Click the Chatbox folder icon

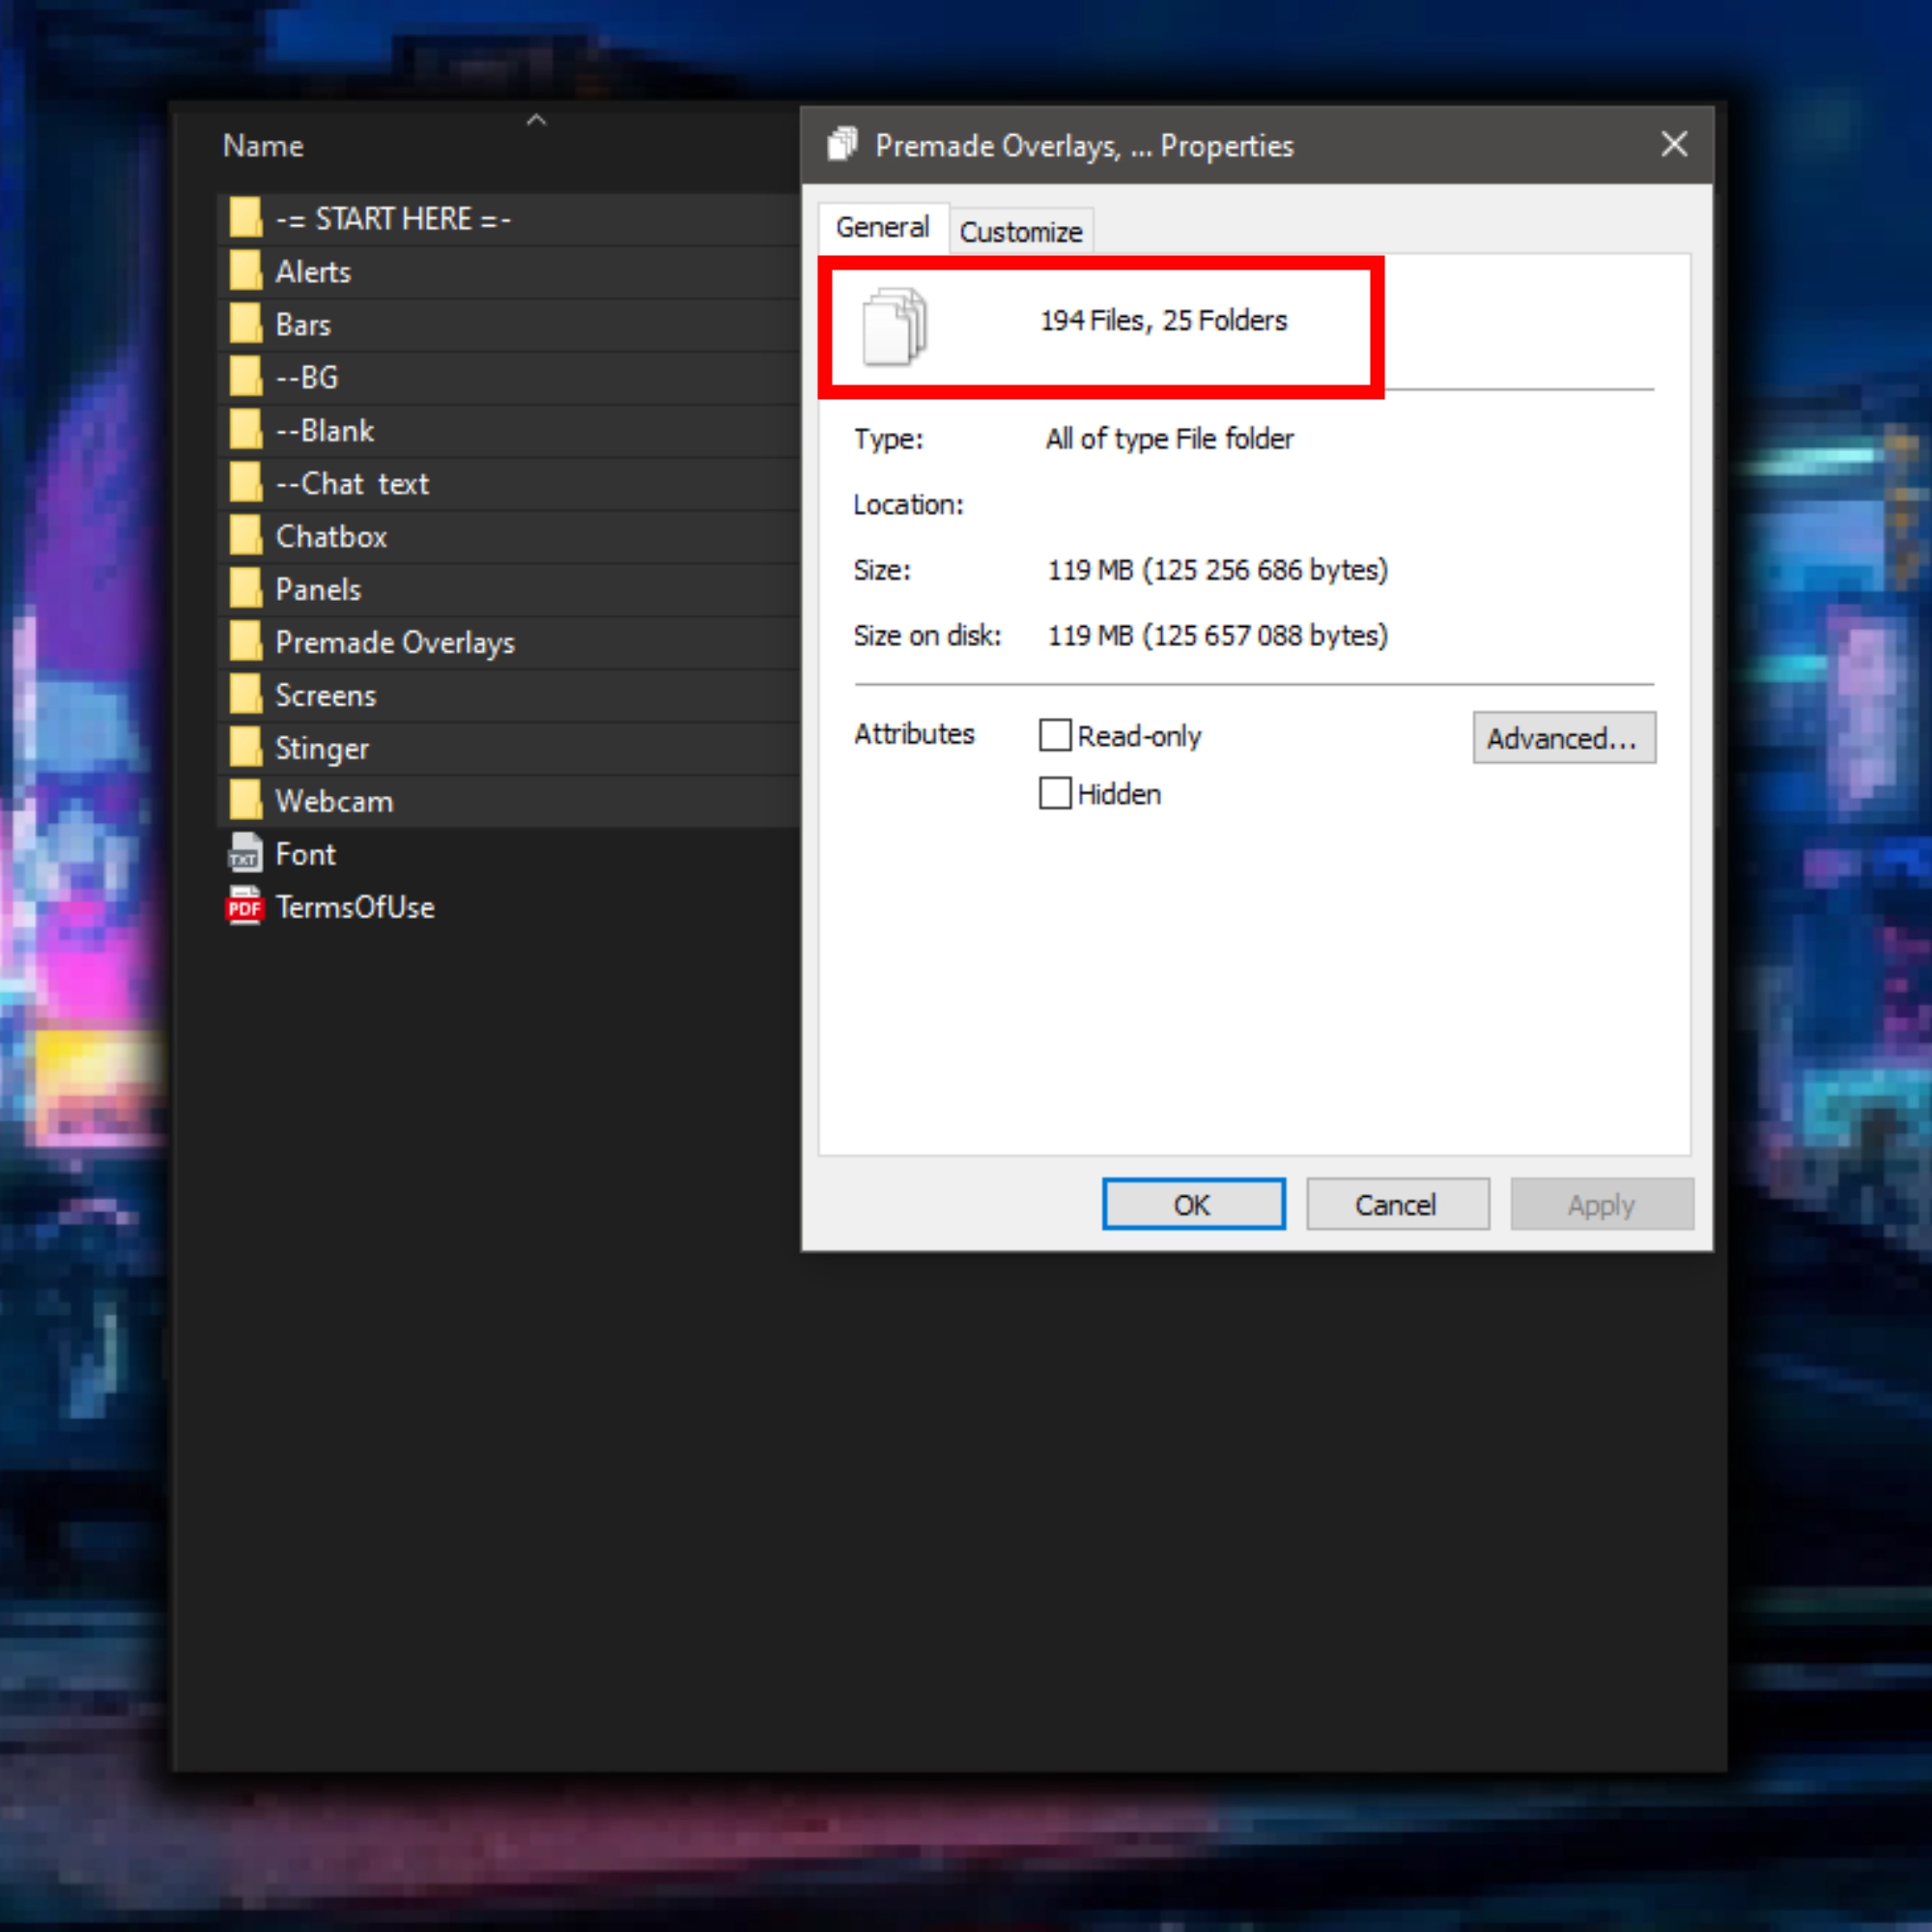pos(245,536)
